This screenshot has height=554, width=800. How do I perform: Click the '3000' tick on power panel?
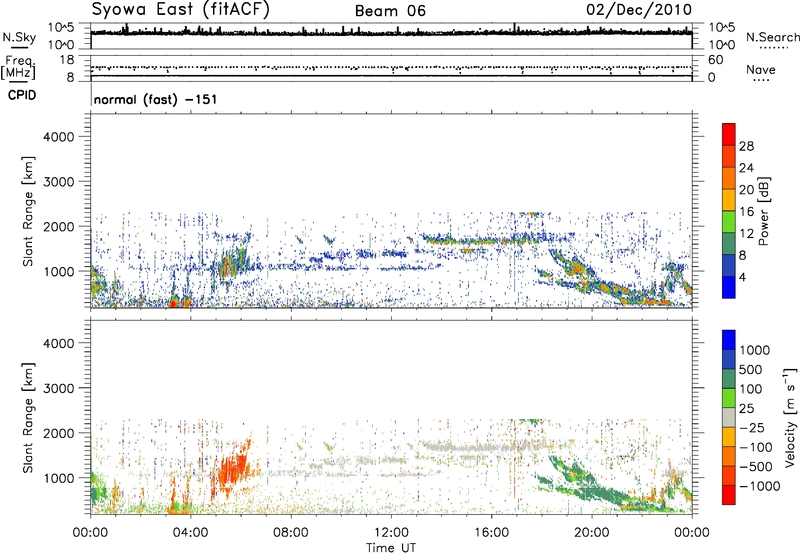[58, 182]
